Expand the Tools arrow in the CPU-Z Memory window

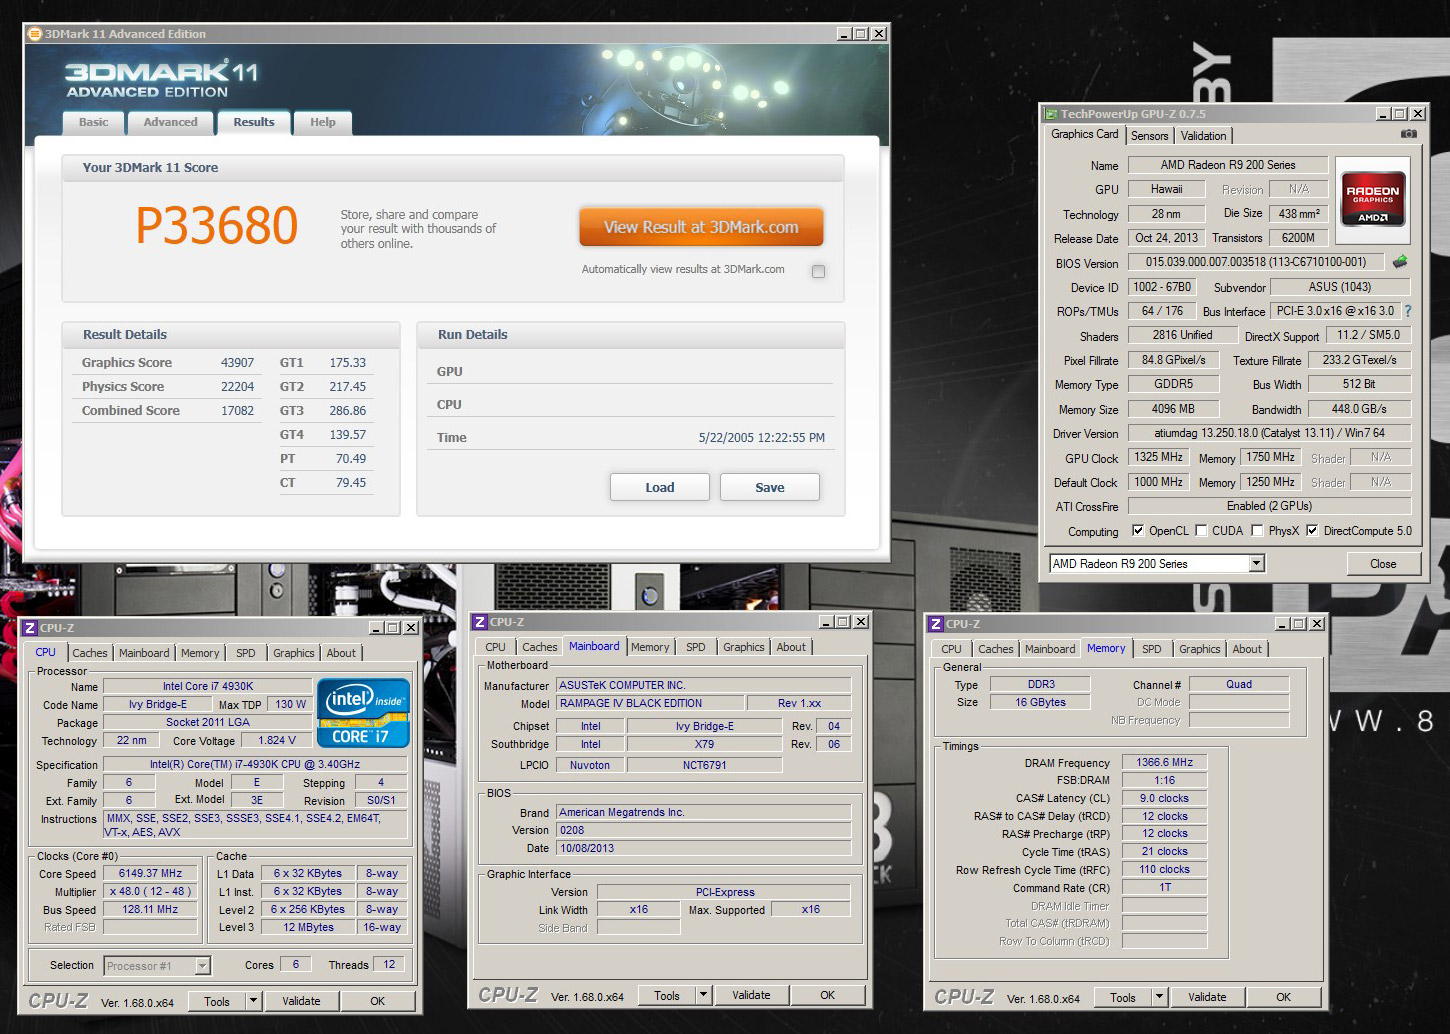click(1160, 997)
